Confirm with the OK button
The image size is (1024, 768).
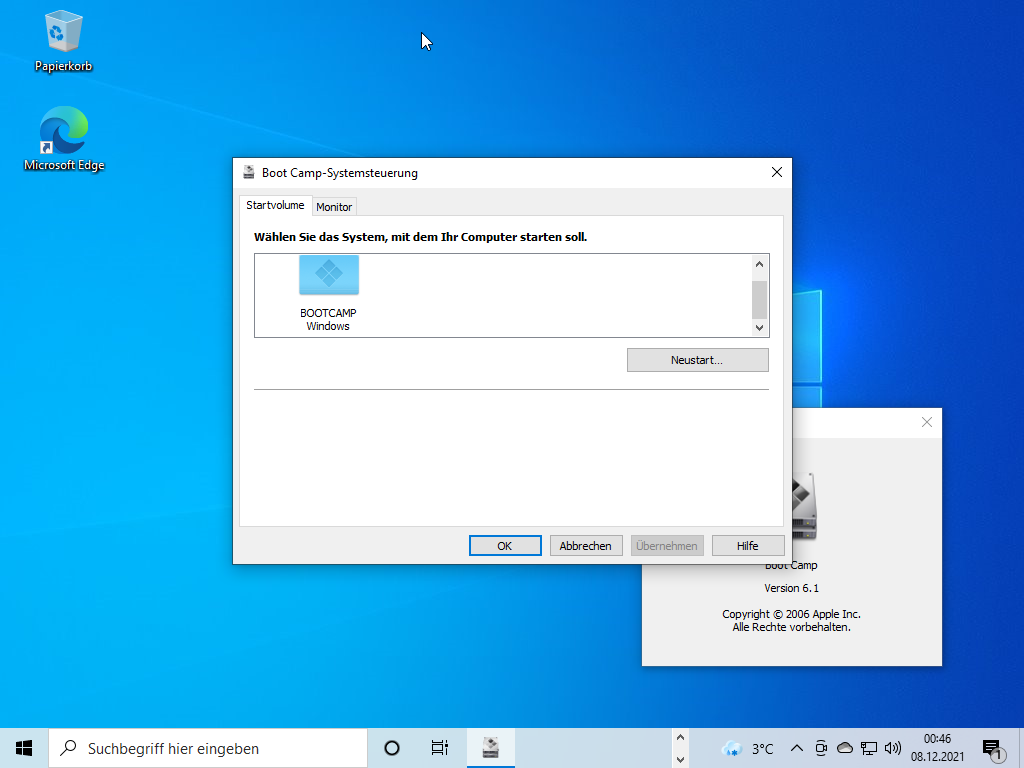pos(505,545)
